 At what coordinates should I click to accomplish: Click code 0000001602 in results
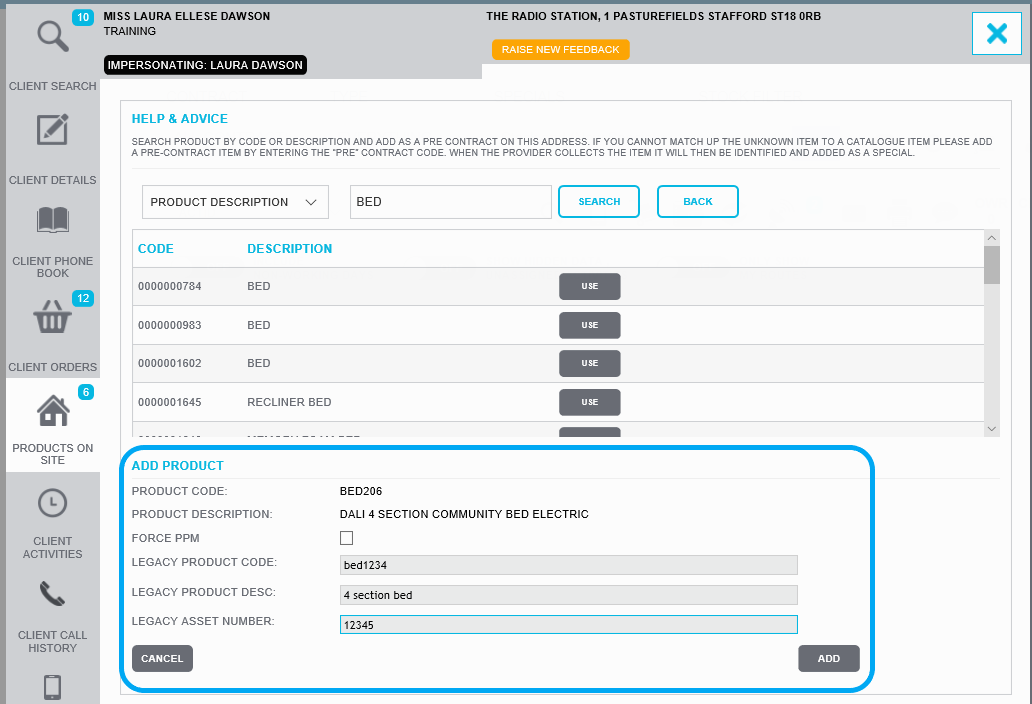(170, 363)
